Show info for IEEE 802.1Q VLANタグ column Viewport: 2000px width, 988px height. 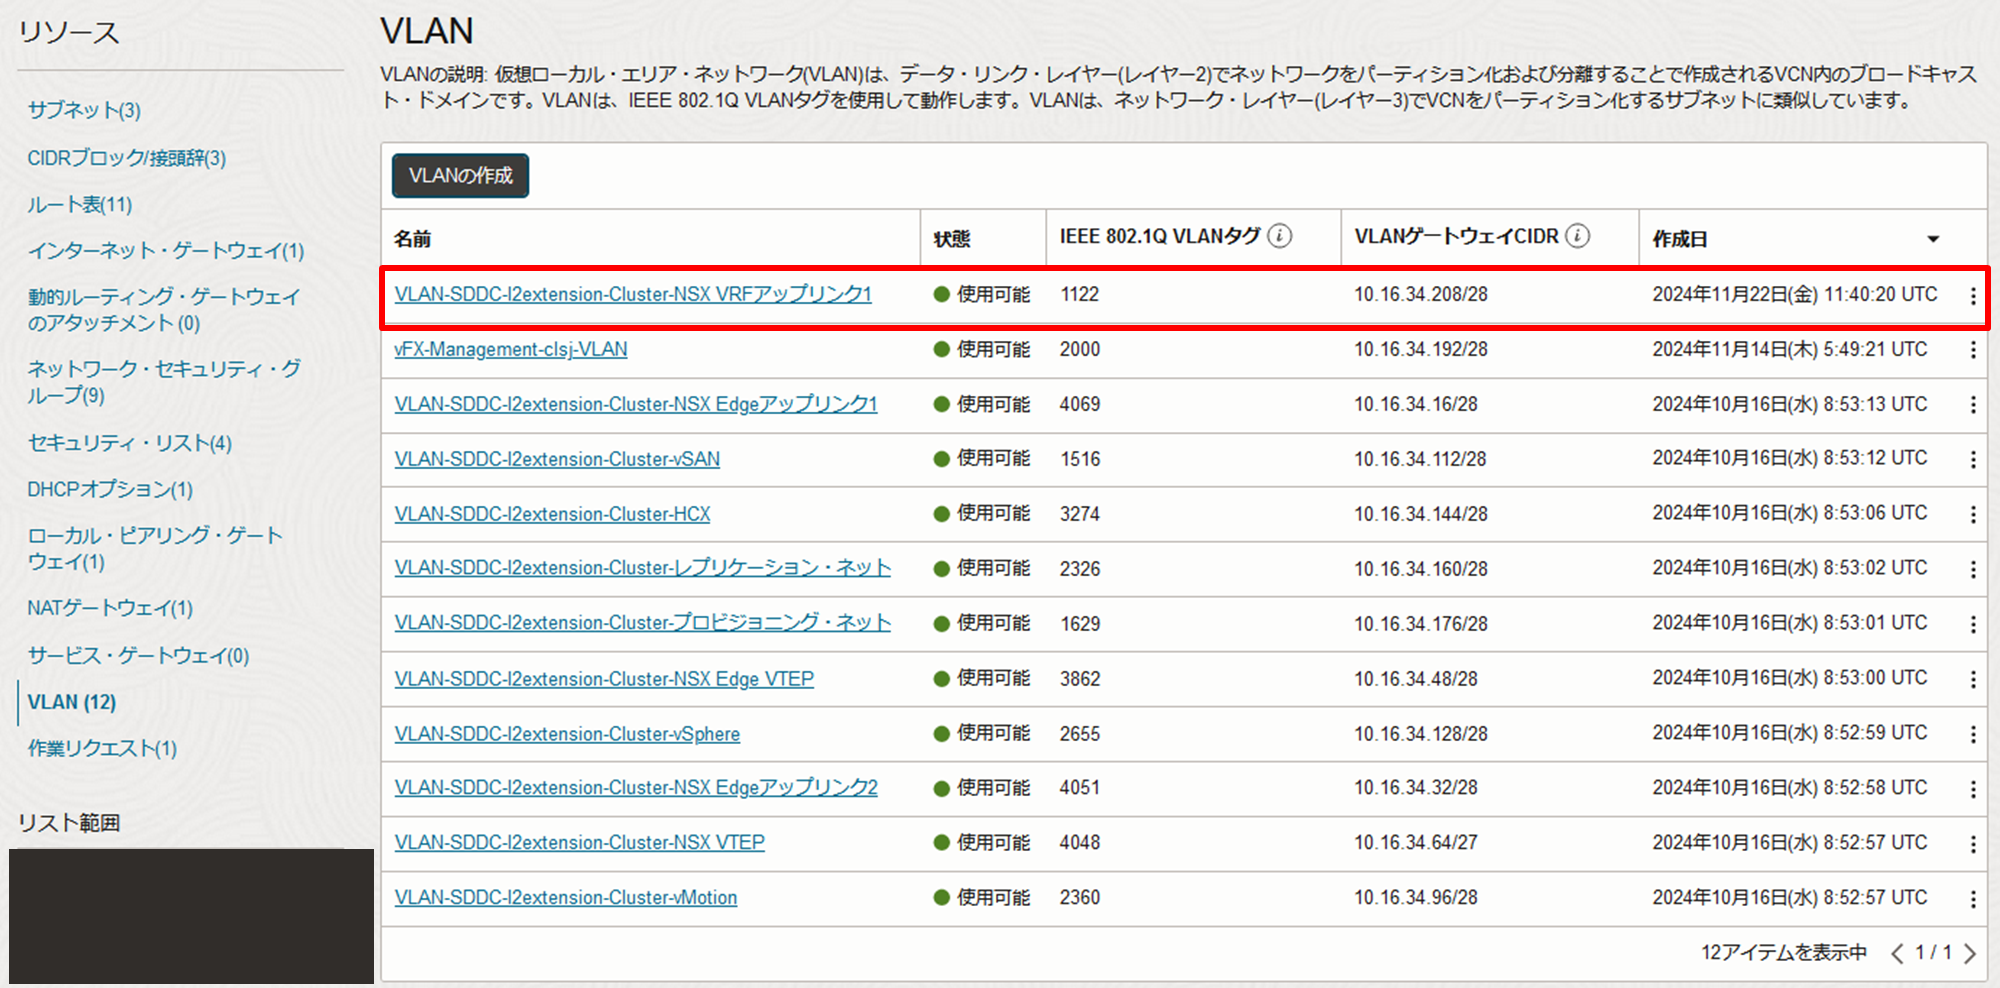click(x=1279, y=236)
